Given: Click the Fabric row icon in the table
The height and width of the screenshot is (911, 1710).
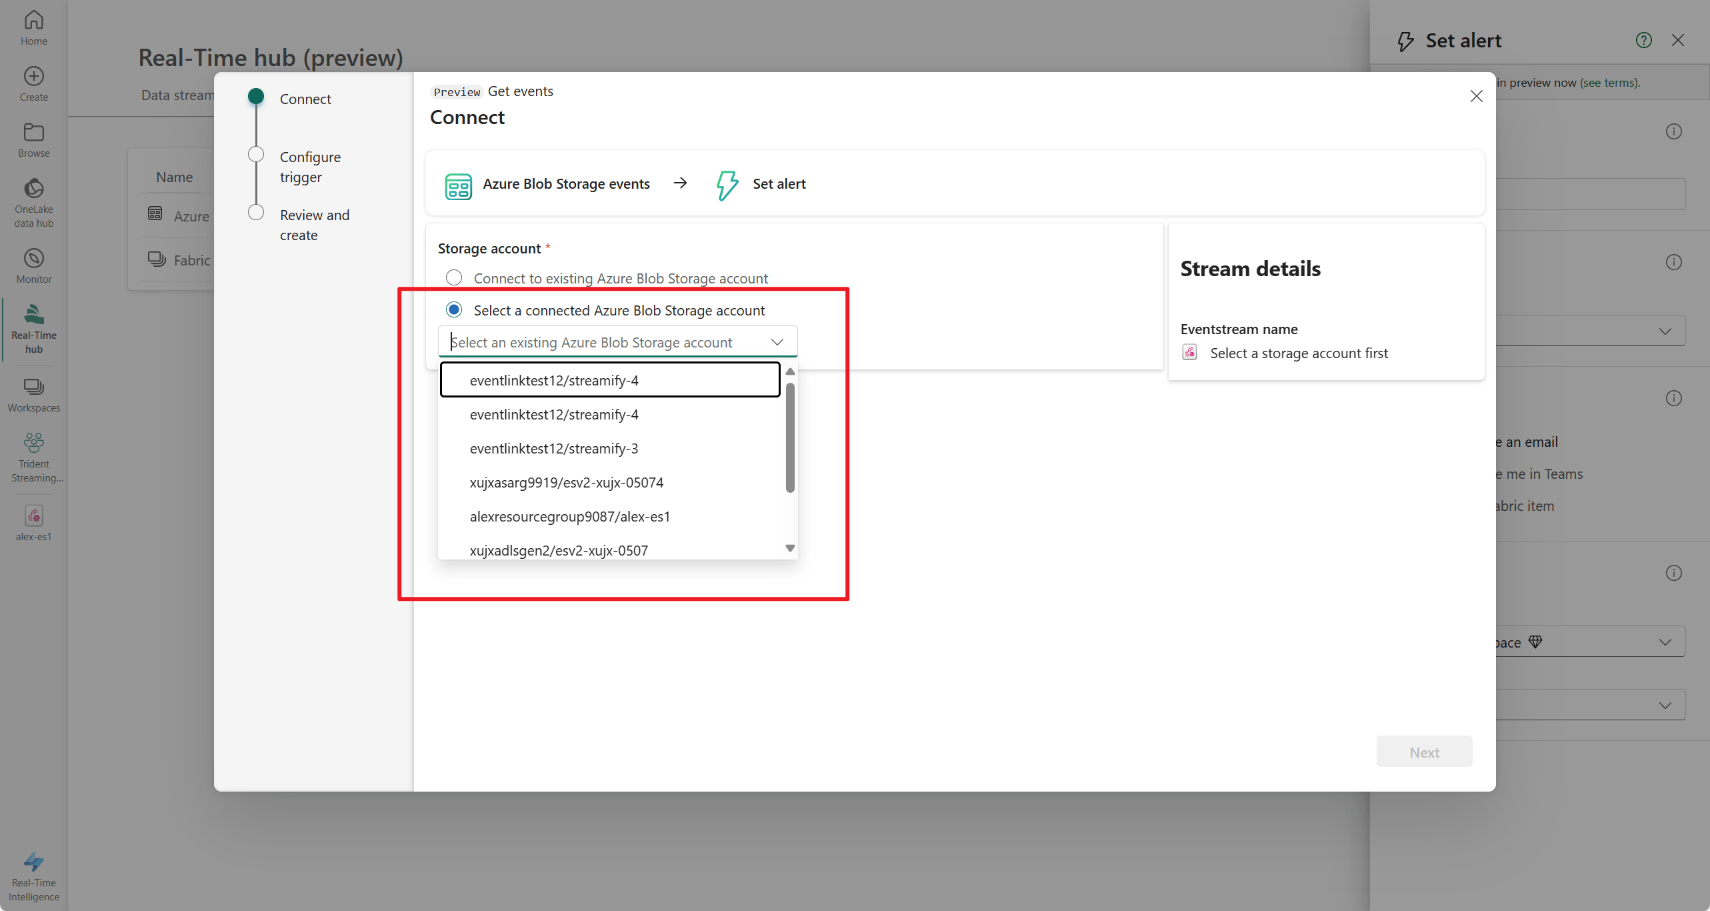Looking at the screenshot, I should (x=156, y=259).
